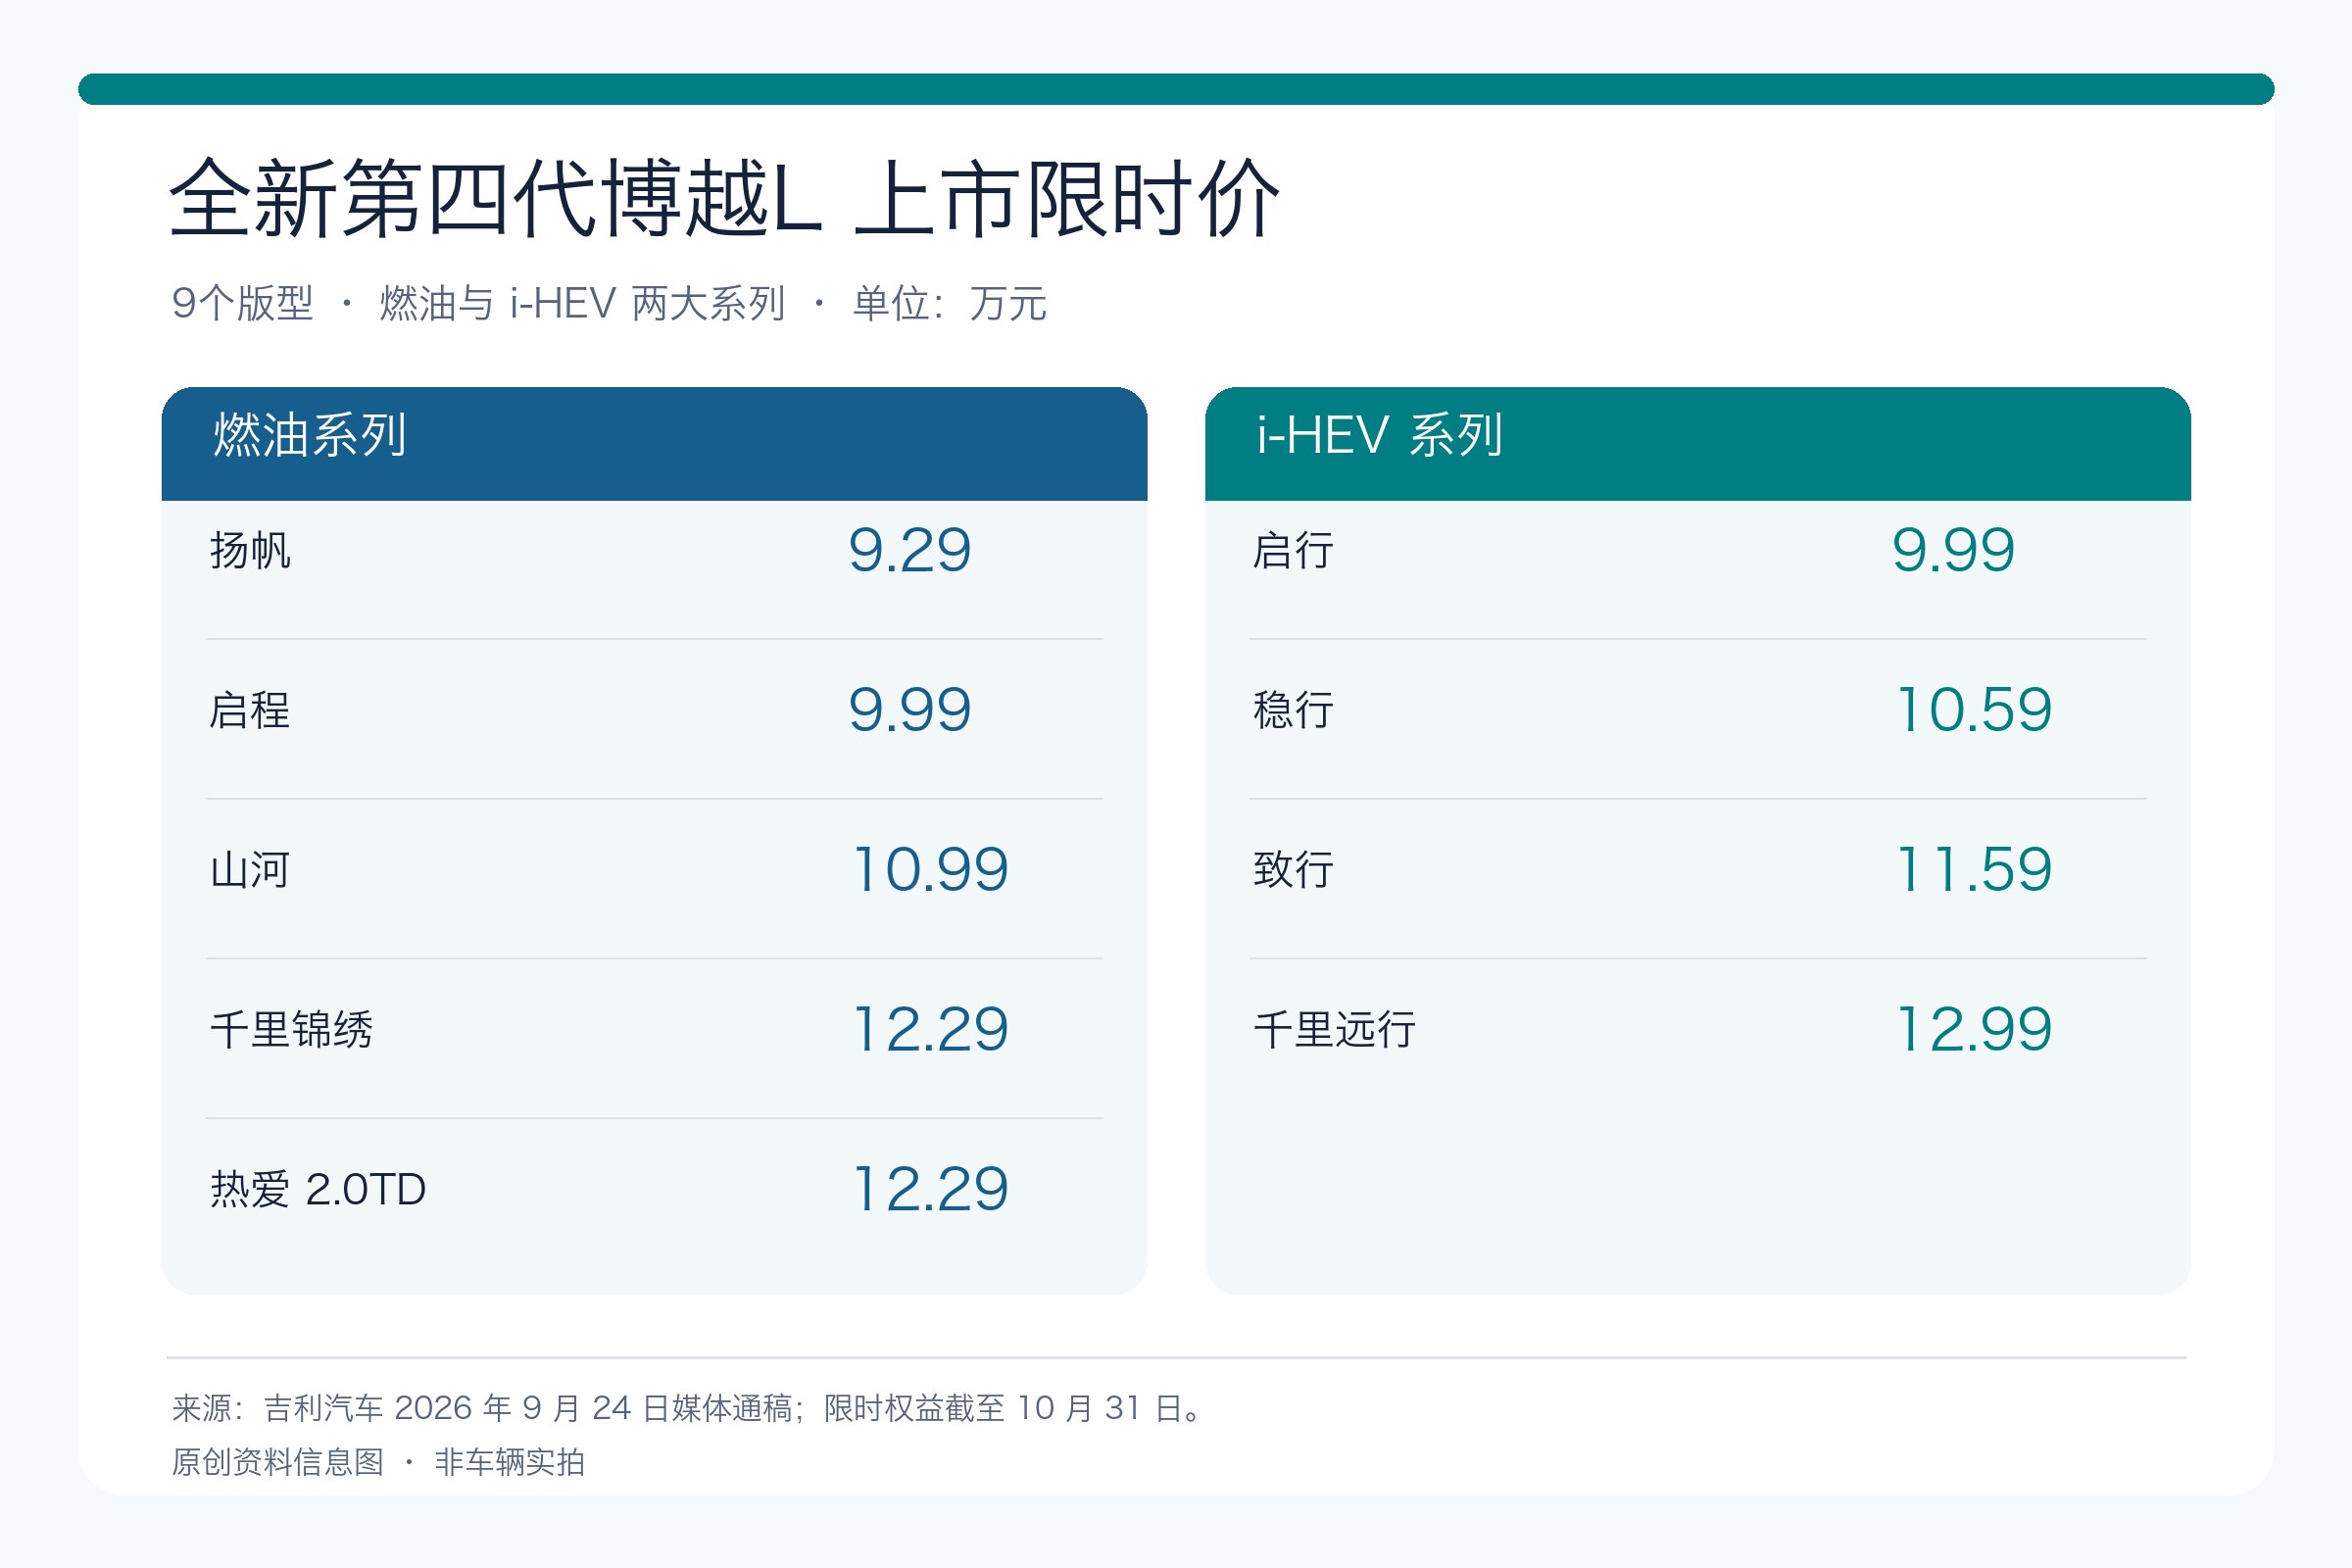Click the i-HEV 系列 header
This screenshot has width=2352, height=1568.
(1380, 435)
